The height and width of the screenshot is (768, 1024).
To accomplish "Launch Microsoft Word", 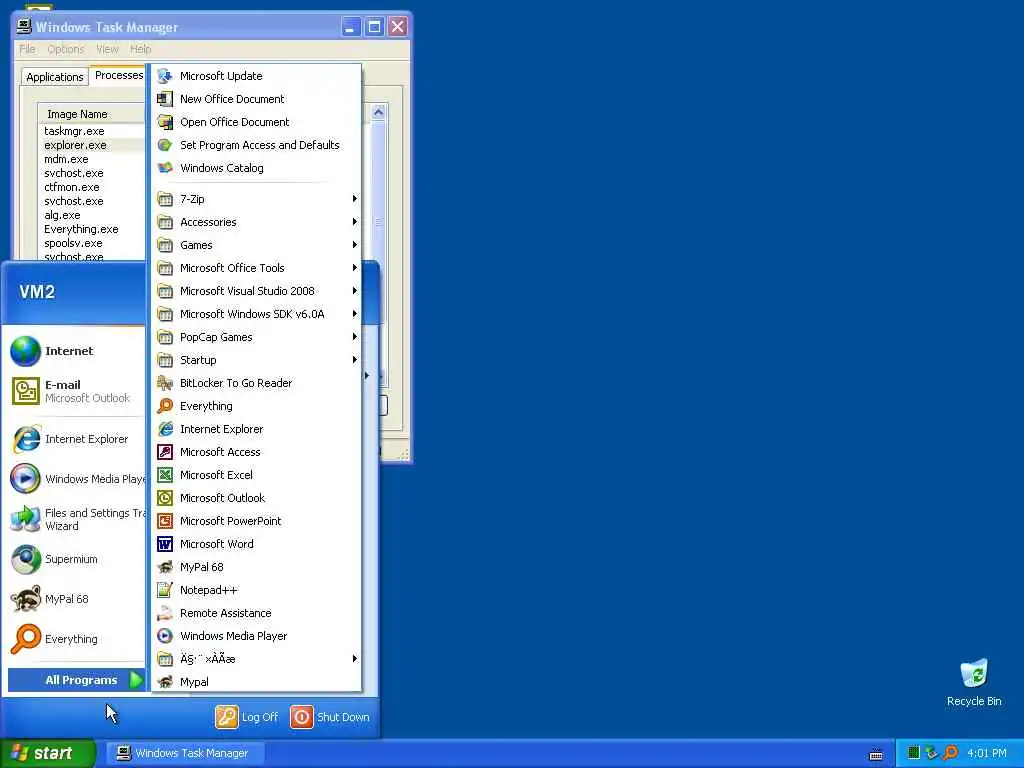I will (256, 544).
